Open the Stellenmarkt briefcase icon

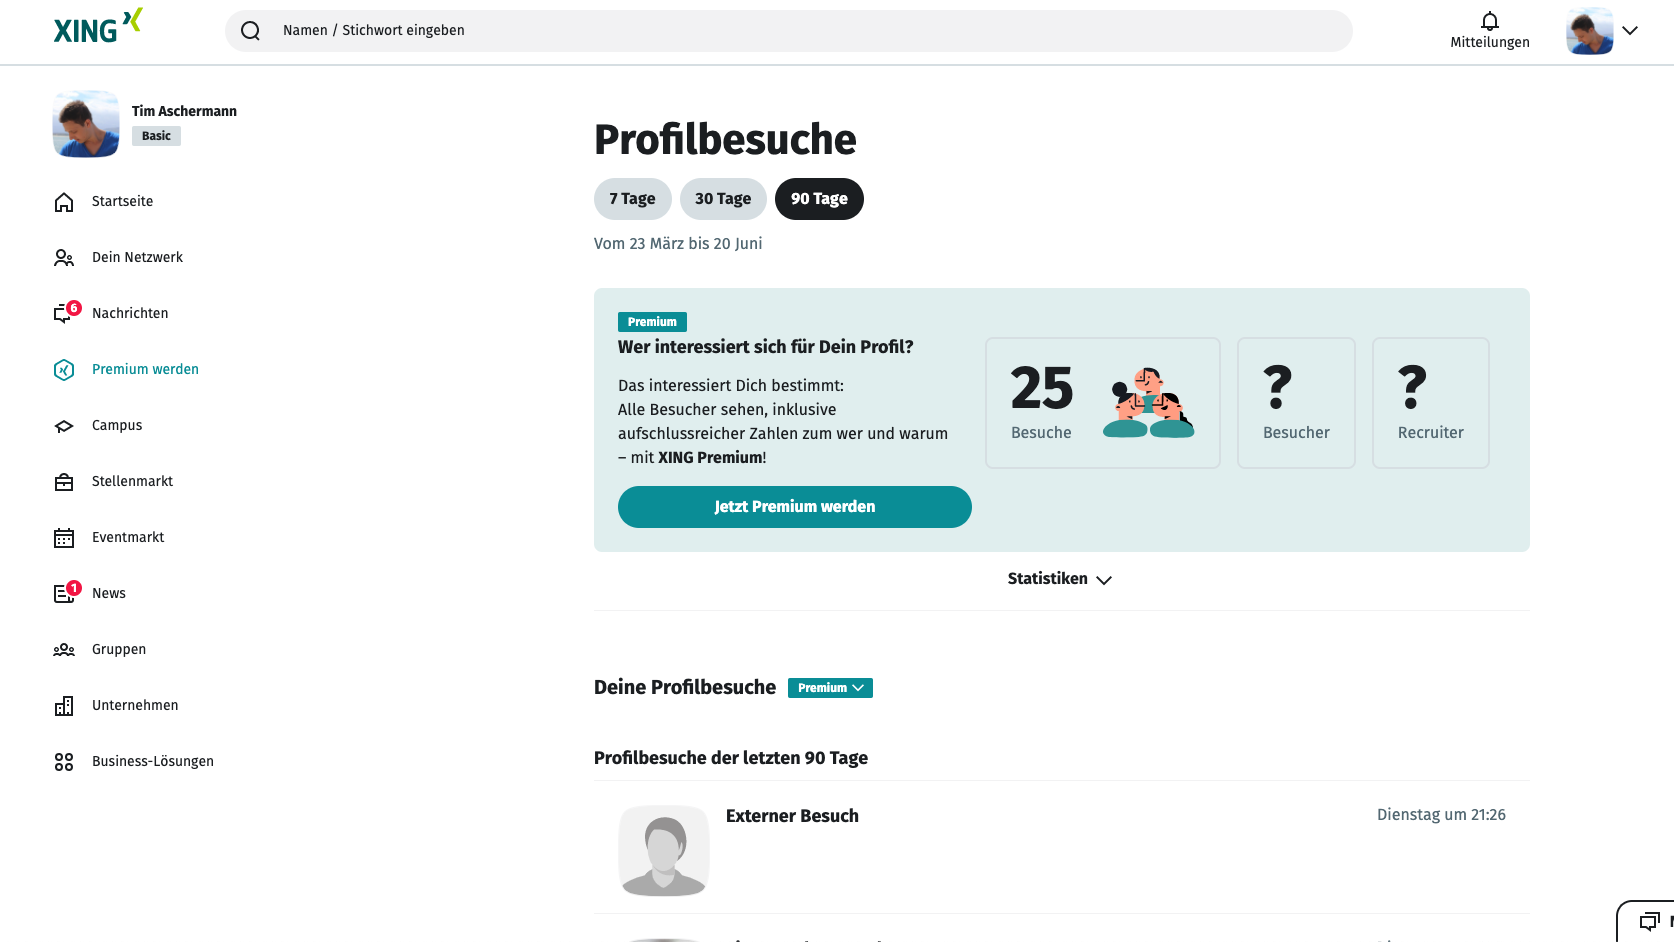point(64,482)
